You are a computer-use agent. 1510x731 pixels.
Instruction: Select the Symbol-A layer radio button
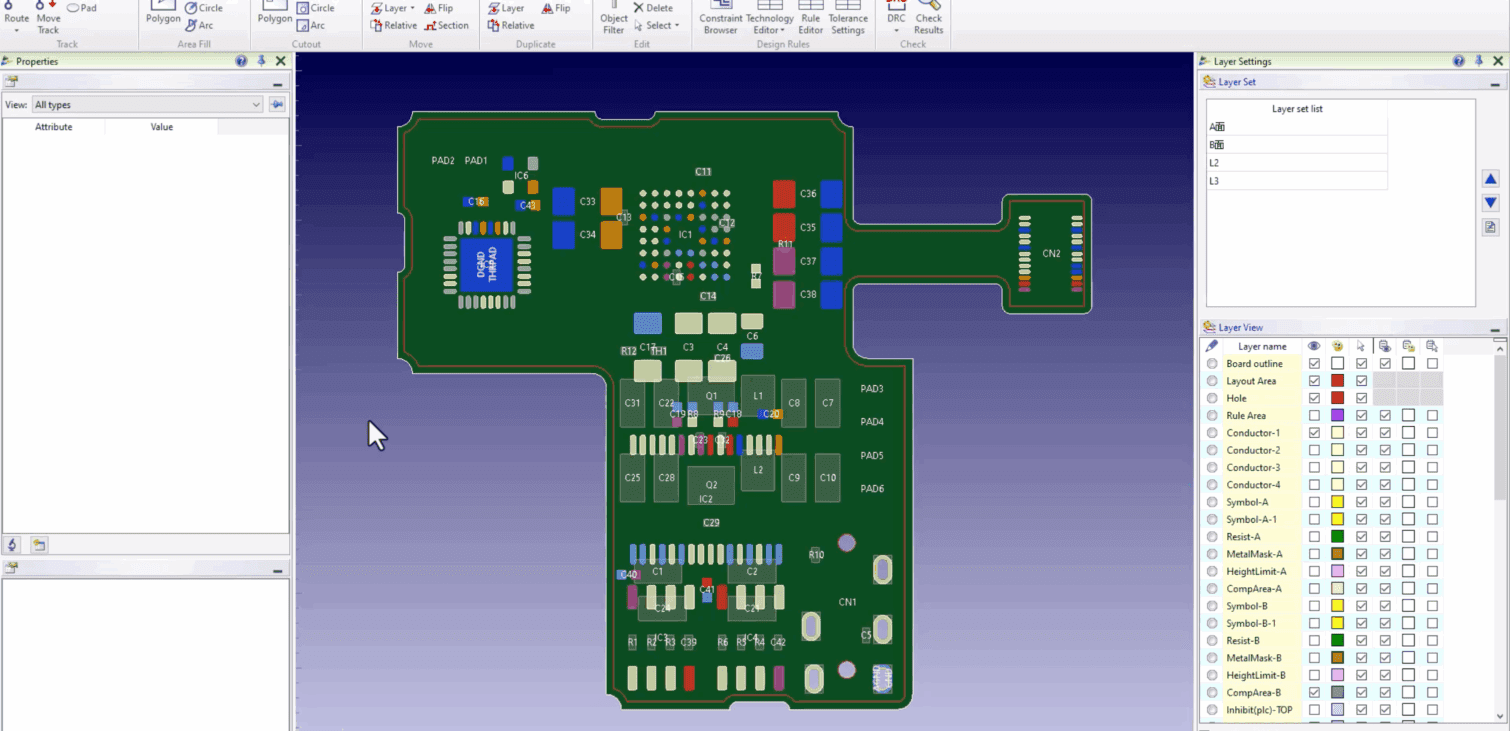pos(1212,502)
